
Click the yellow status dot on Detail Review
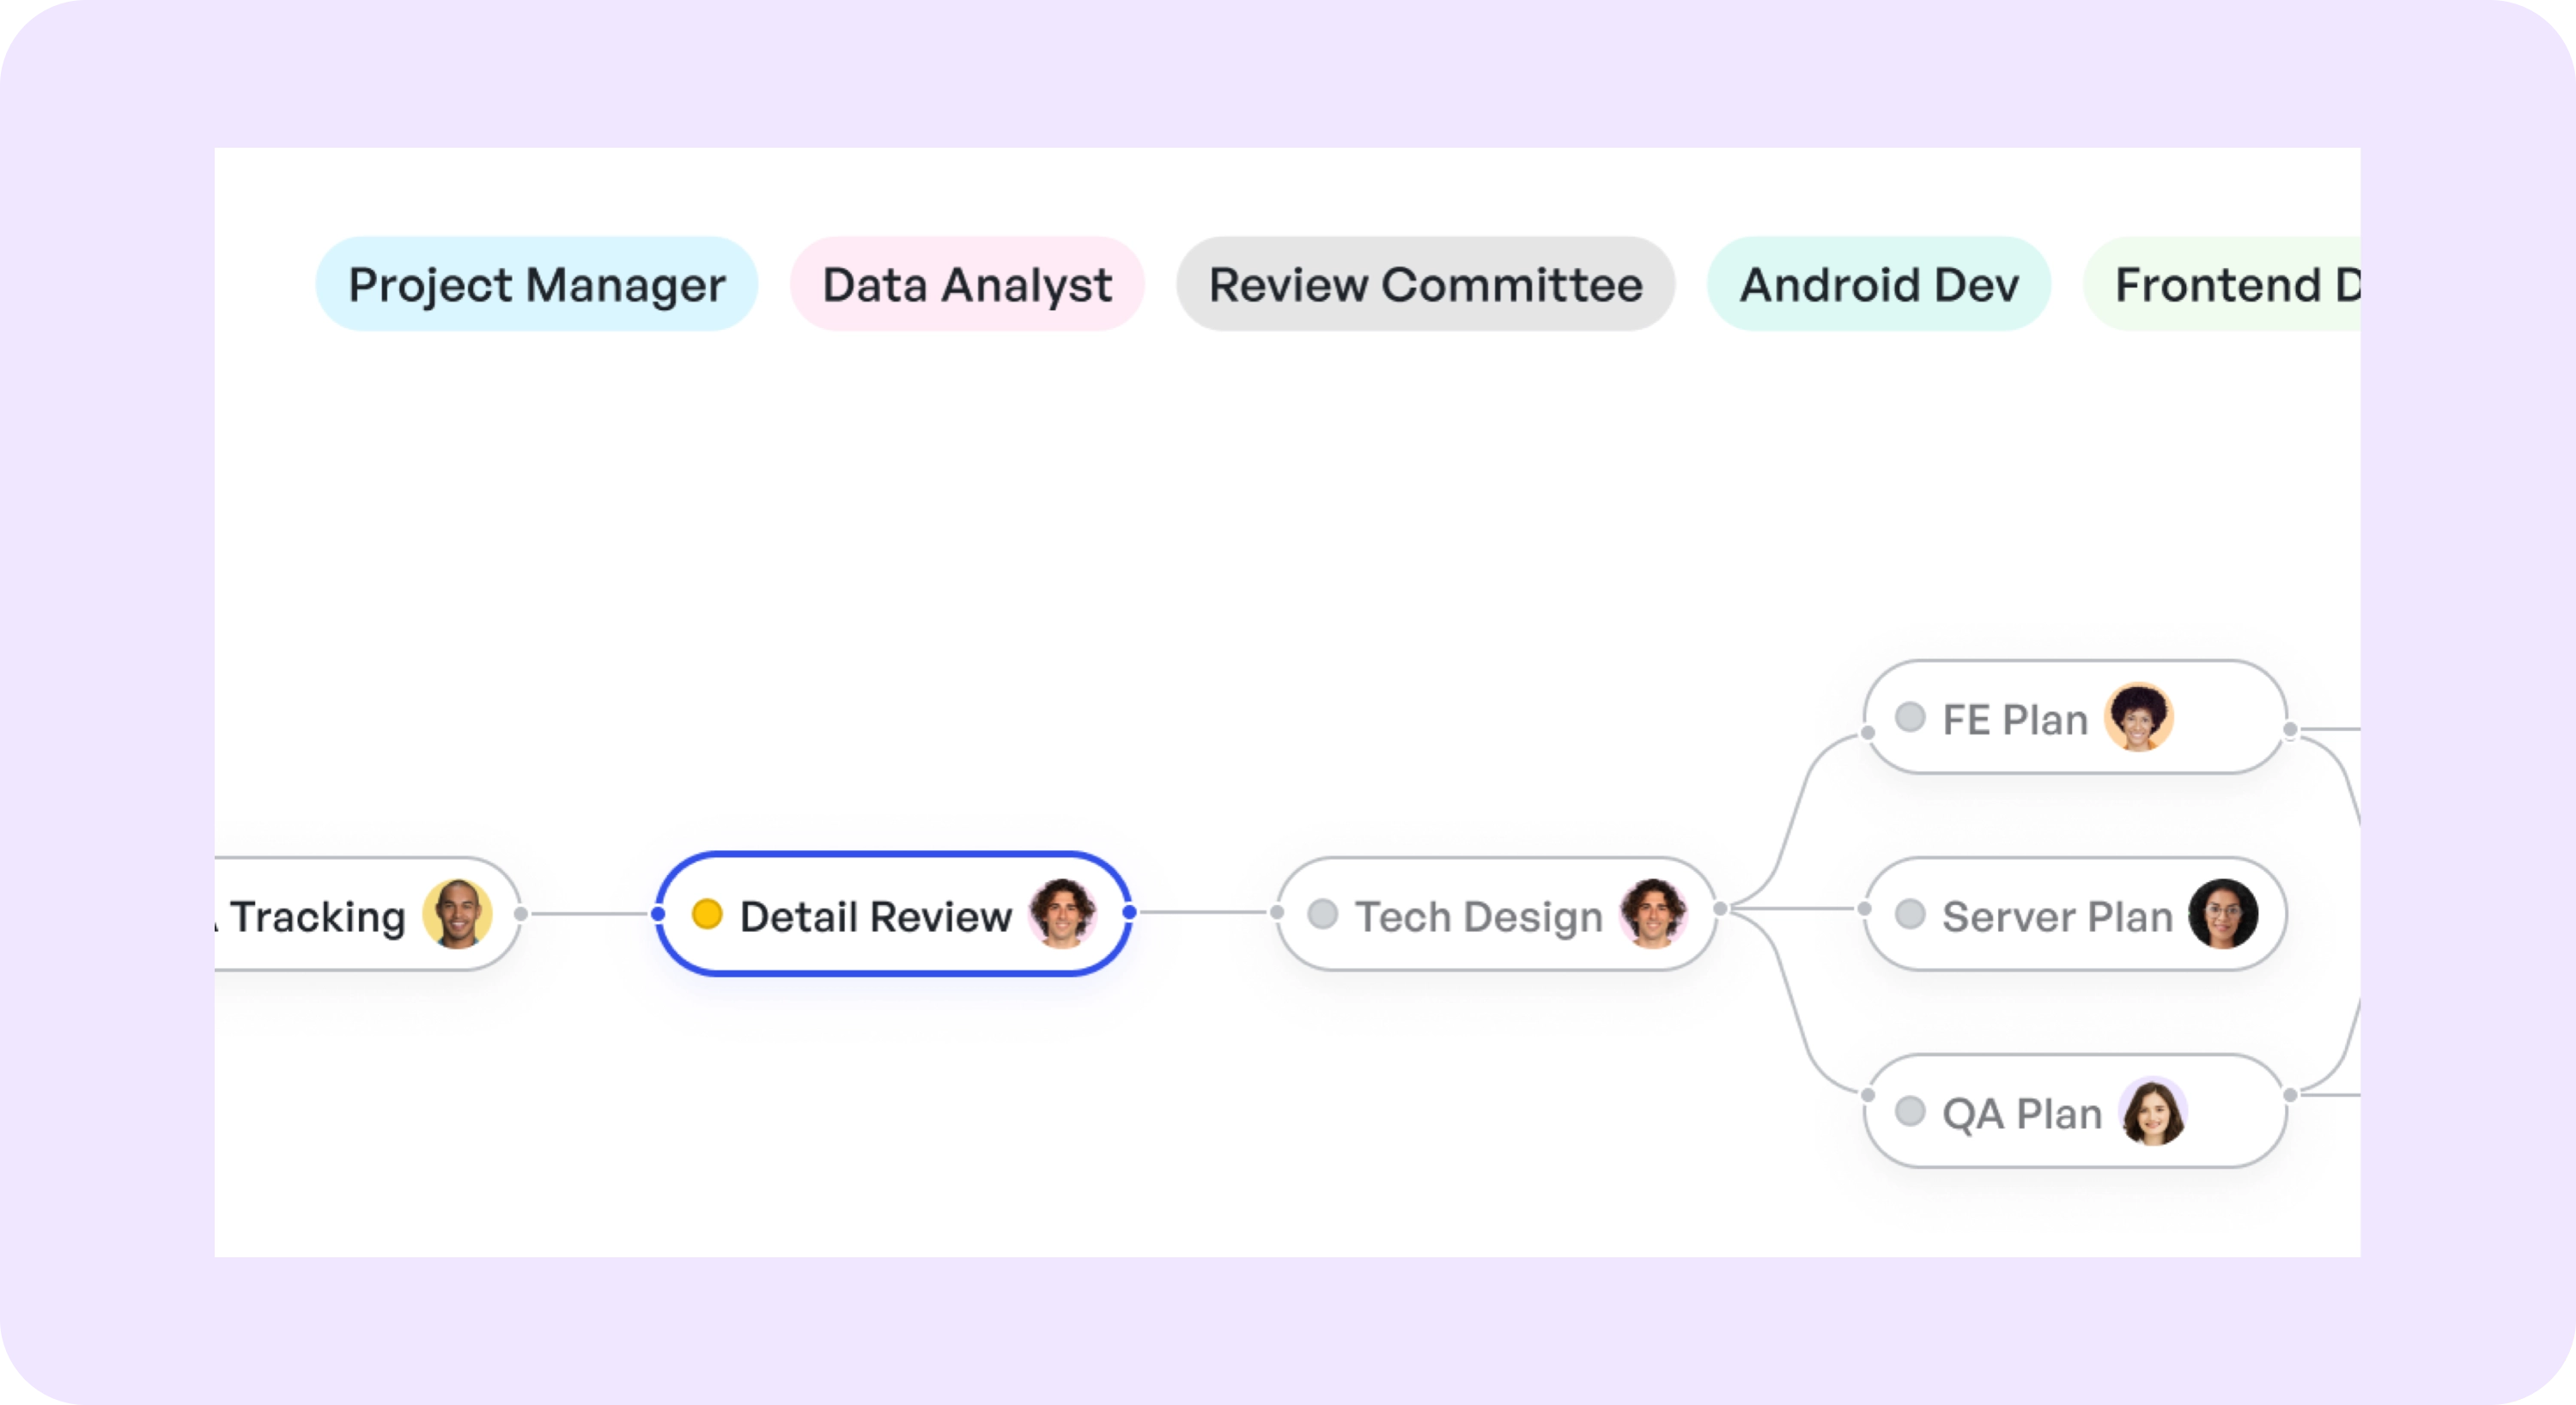point(707,914)
